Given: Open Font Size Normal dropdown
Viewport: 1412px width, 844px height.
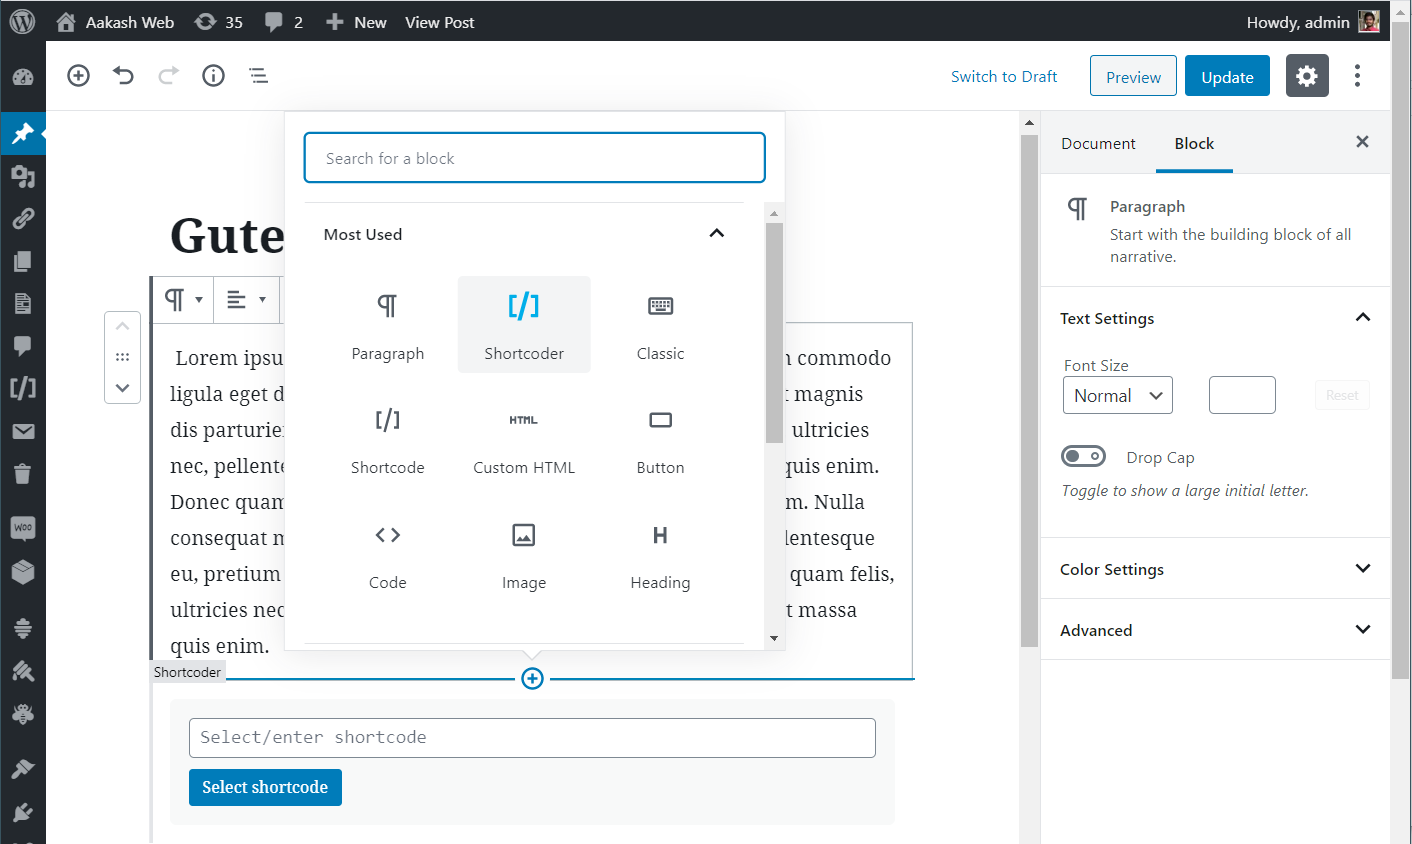Looking at the screenshot, I should pos(1118,395).
